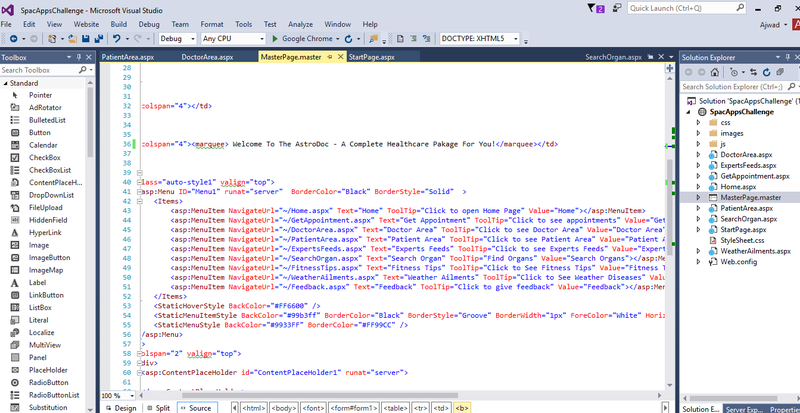
Task: Click the <body> tag breadcrumb button
Action: 284,407
